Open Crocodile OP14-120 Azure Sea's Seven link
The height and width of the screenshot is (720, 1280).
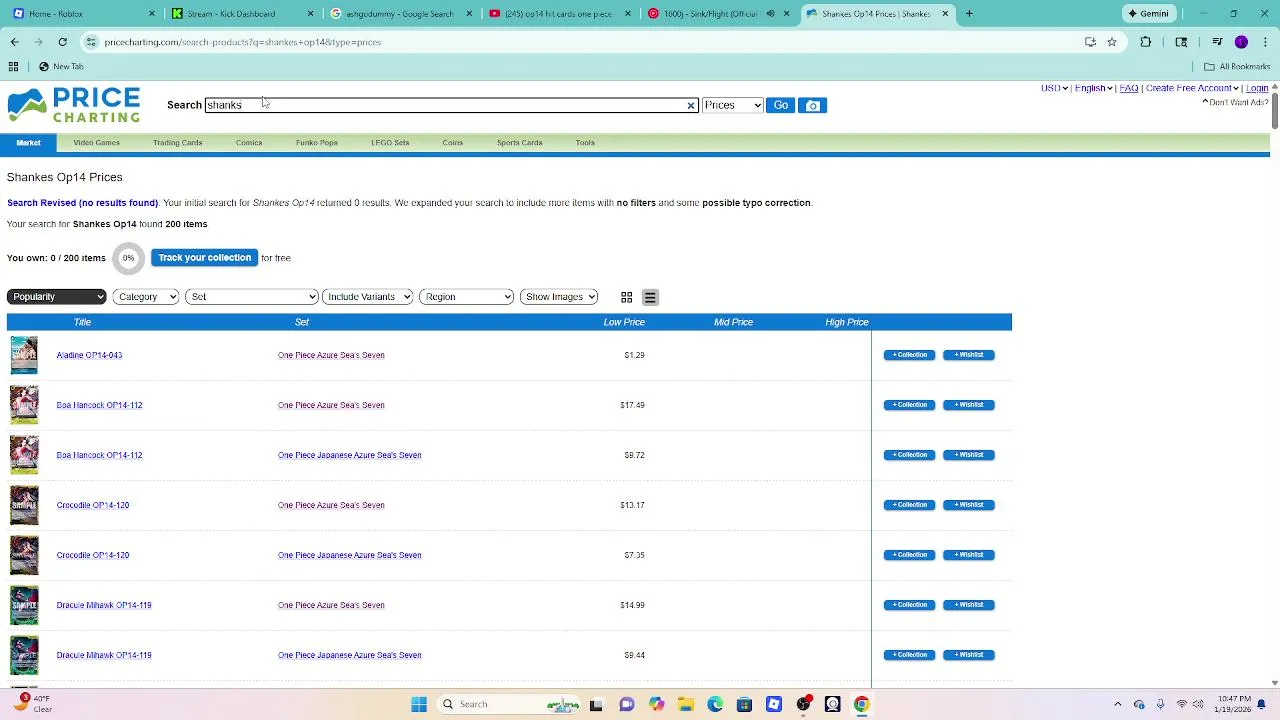click(x=331, y=505)
